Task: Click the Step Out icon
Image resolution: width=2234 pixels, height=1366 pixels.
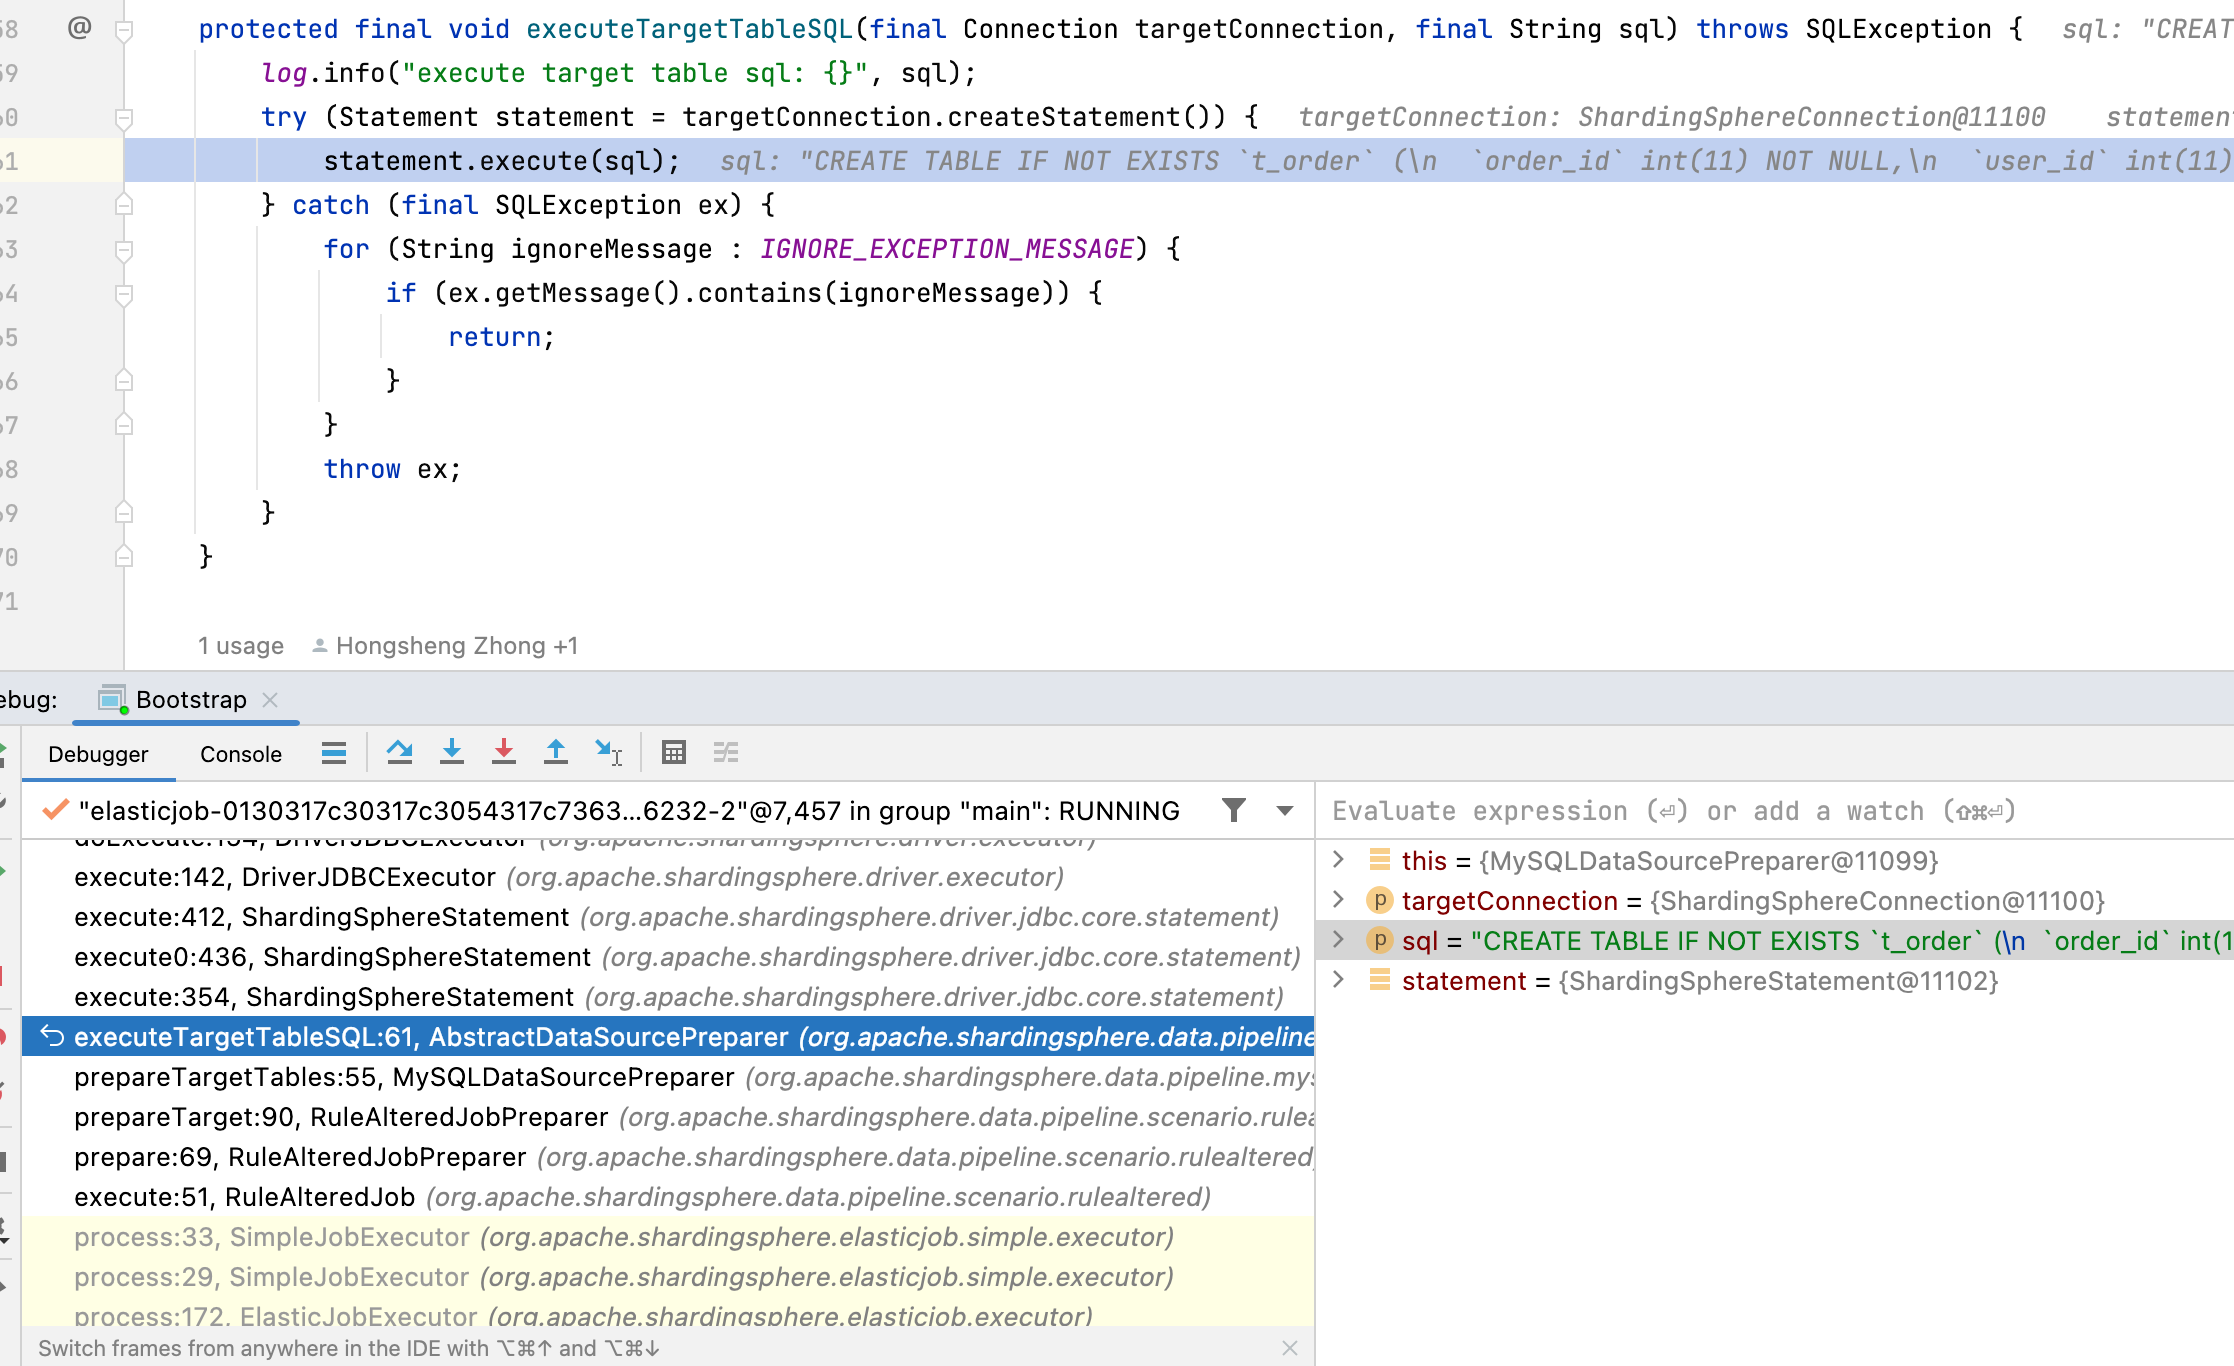Action: pos(556,752)
